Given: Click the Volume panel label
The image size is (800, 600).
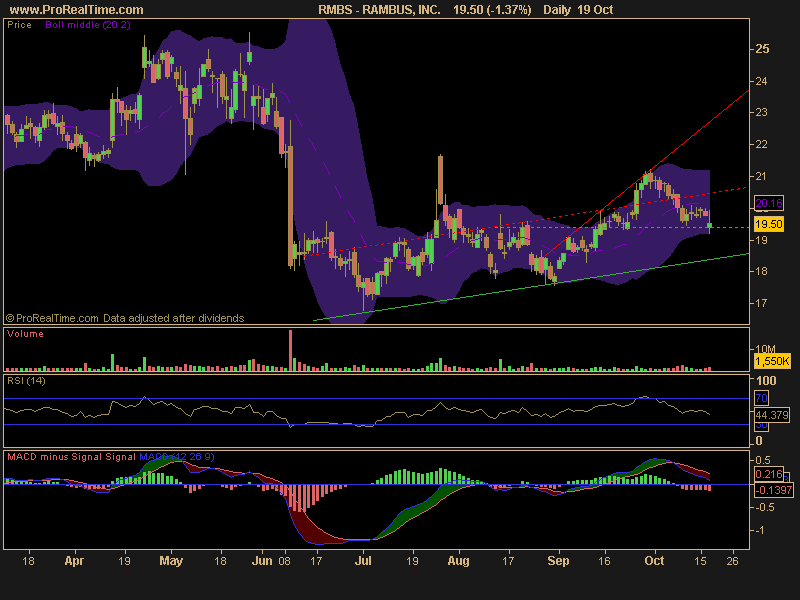Looking at the screenshot, I should 26,334.
